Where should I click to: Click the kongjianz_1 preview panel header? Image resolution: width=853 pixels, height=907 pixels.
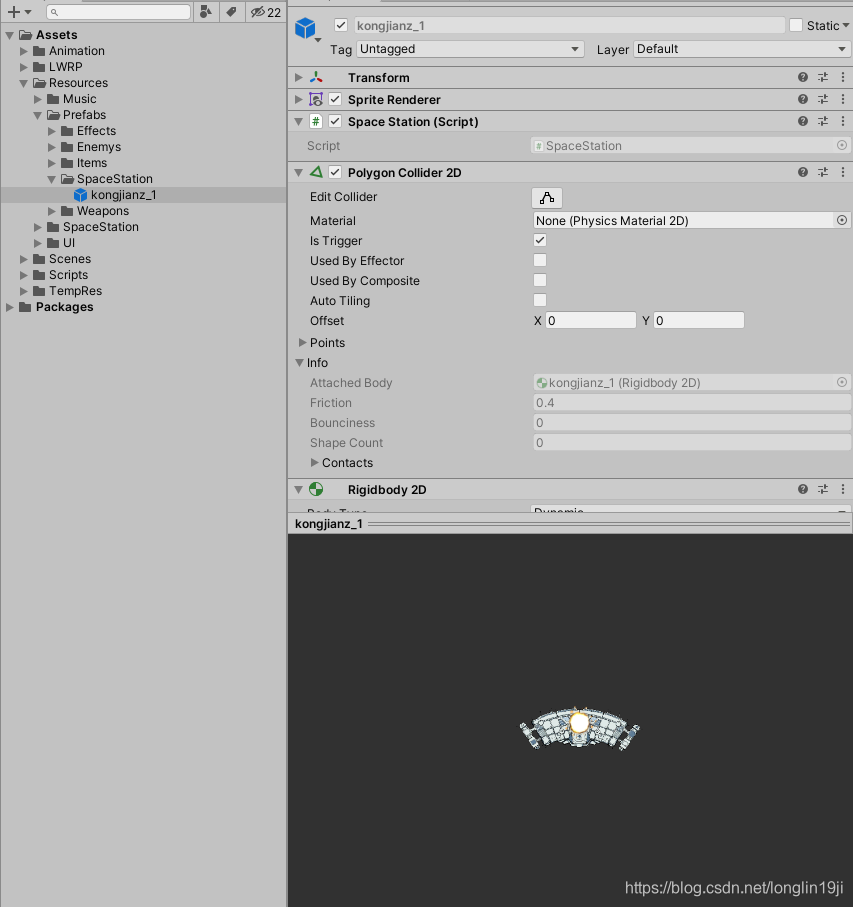pos(570,523)
